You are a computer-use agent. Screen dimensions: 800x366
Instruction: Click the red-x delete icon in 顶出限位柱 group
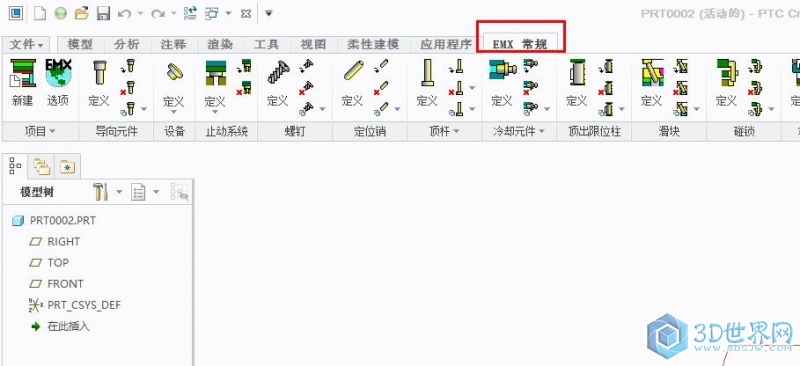click(606, 88)
